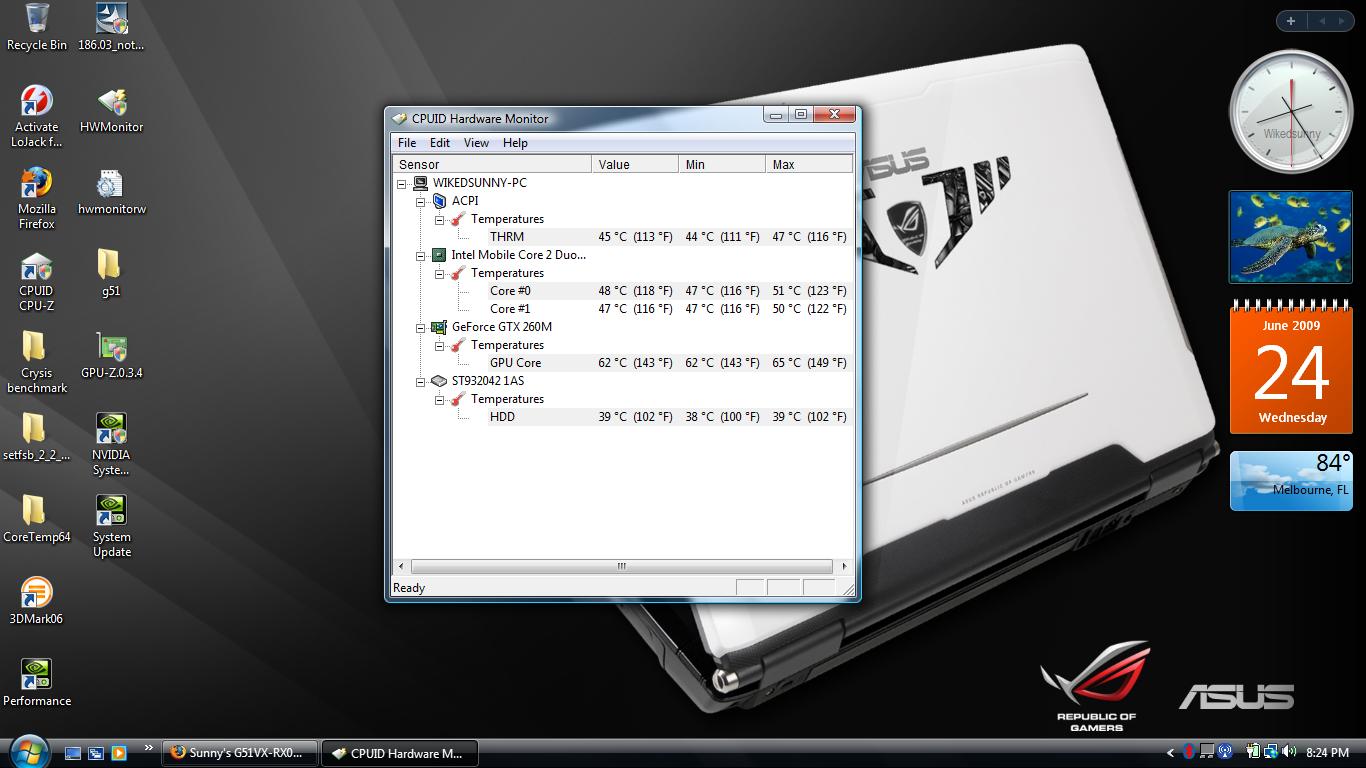1366x768 pixels.
Task: Open the setfsb_2_2_ desktop folder
Action: (x=37, y=437)
